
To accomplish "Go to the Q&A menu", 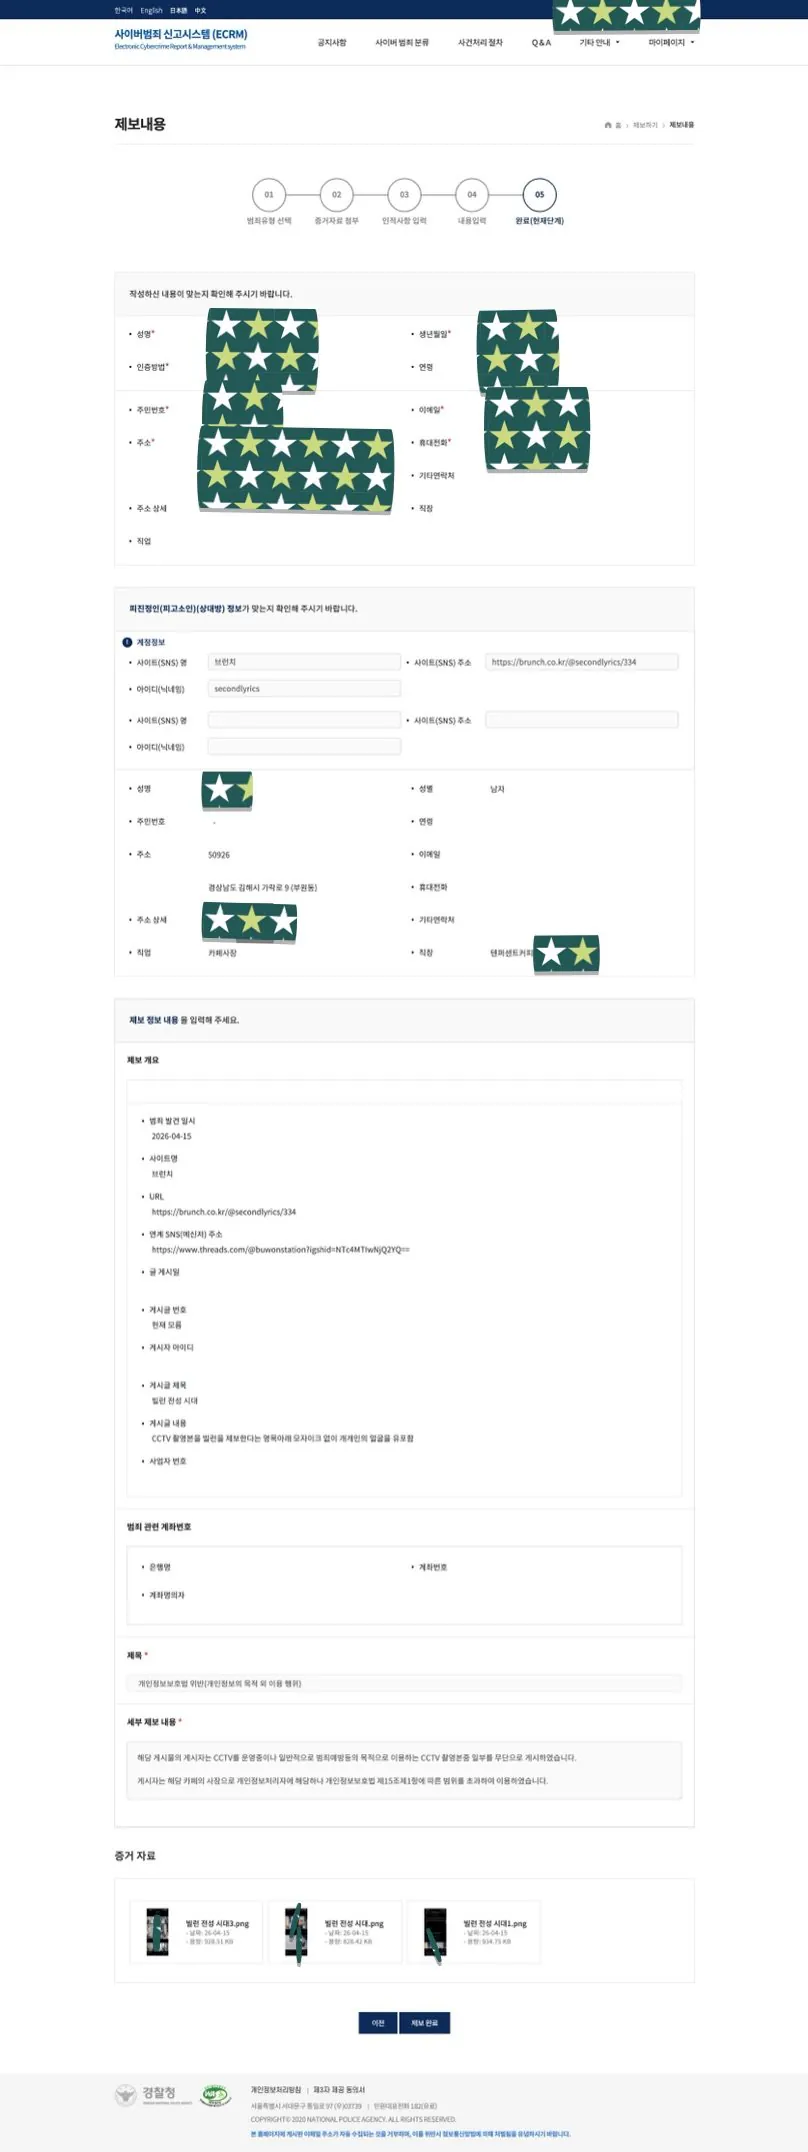I will point(541,43).
